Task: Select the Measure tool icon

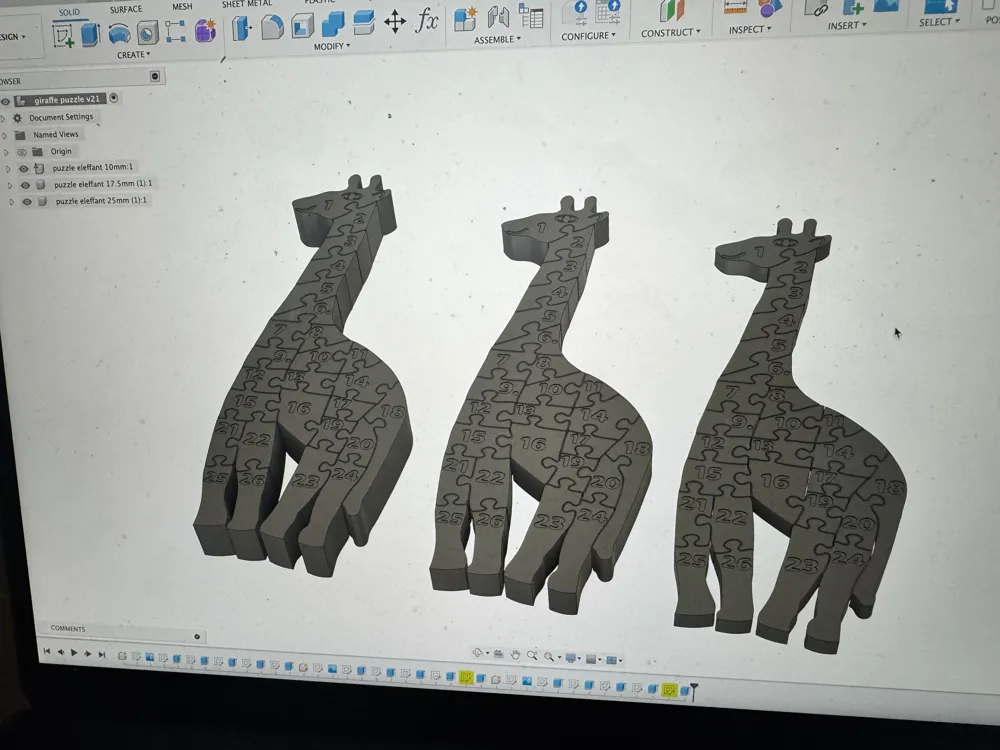Action: (x=735, y=8)
